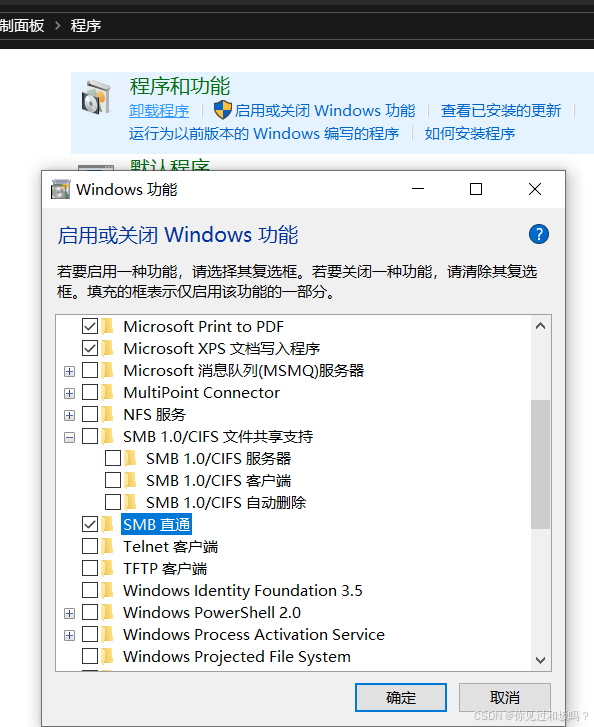
Task: Click the features list scrollbar thumb
Action: coord(540,464)
